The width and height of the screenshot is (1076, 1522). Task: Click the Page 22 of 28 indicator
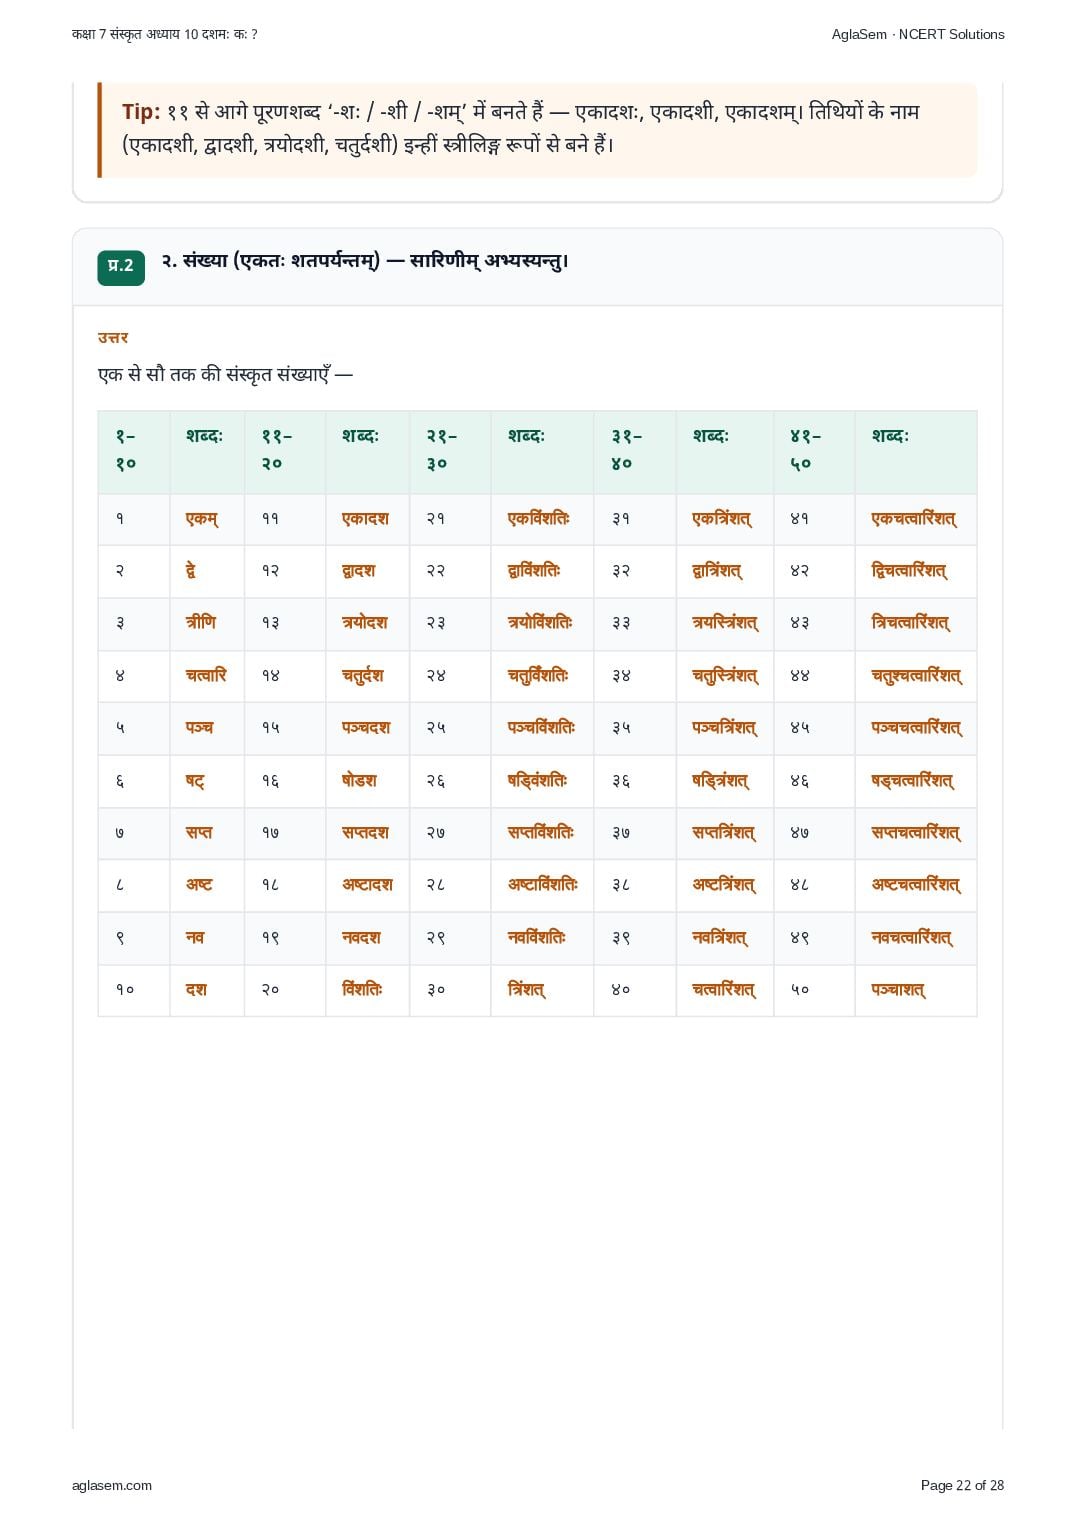pos(962,1485)
